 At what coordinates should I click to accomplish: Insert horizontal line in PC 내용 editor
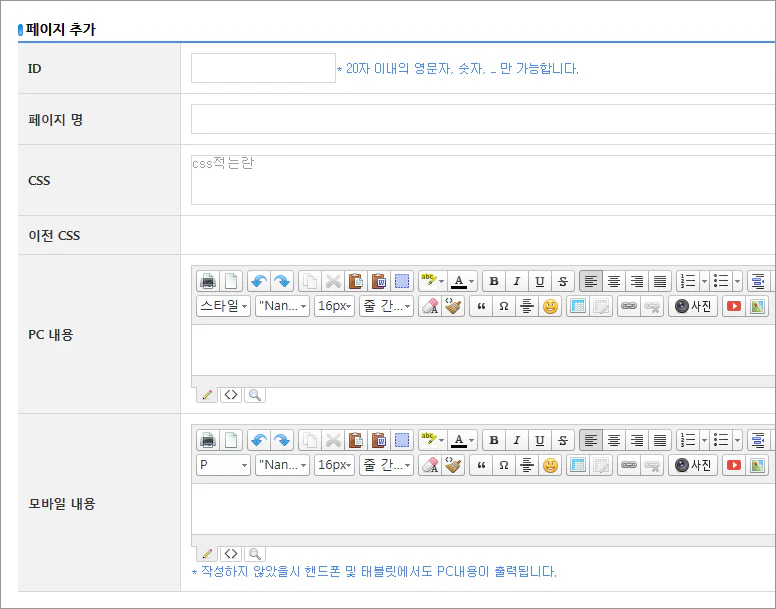pyautogui.click(x=527, y=306)
